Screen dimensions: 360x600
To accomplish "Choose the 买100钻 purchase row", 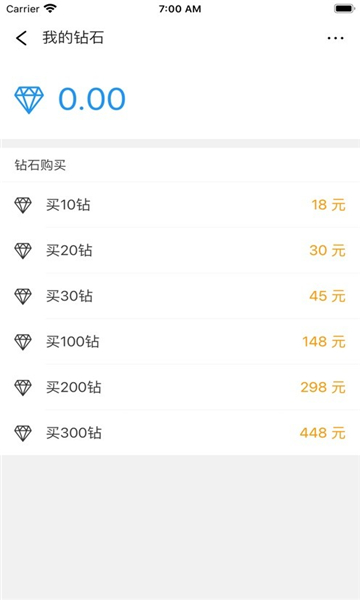I will tap(180, 341).
